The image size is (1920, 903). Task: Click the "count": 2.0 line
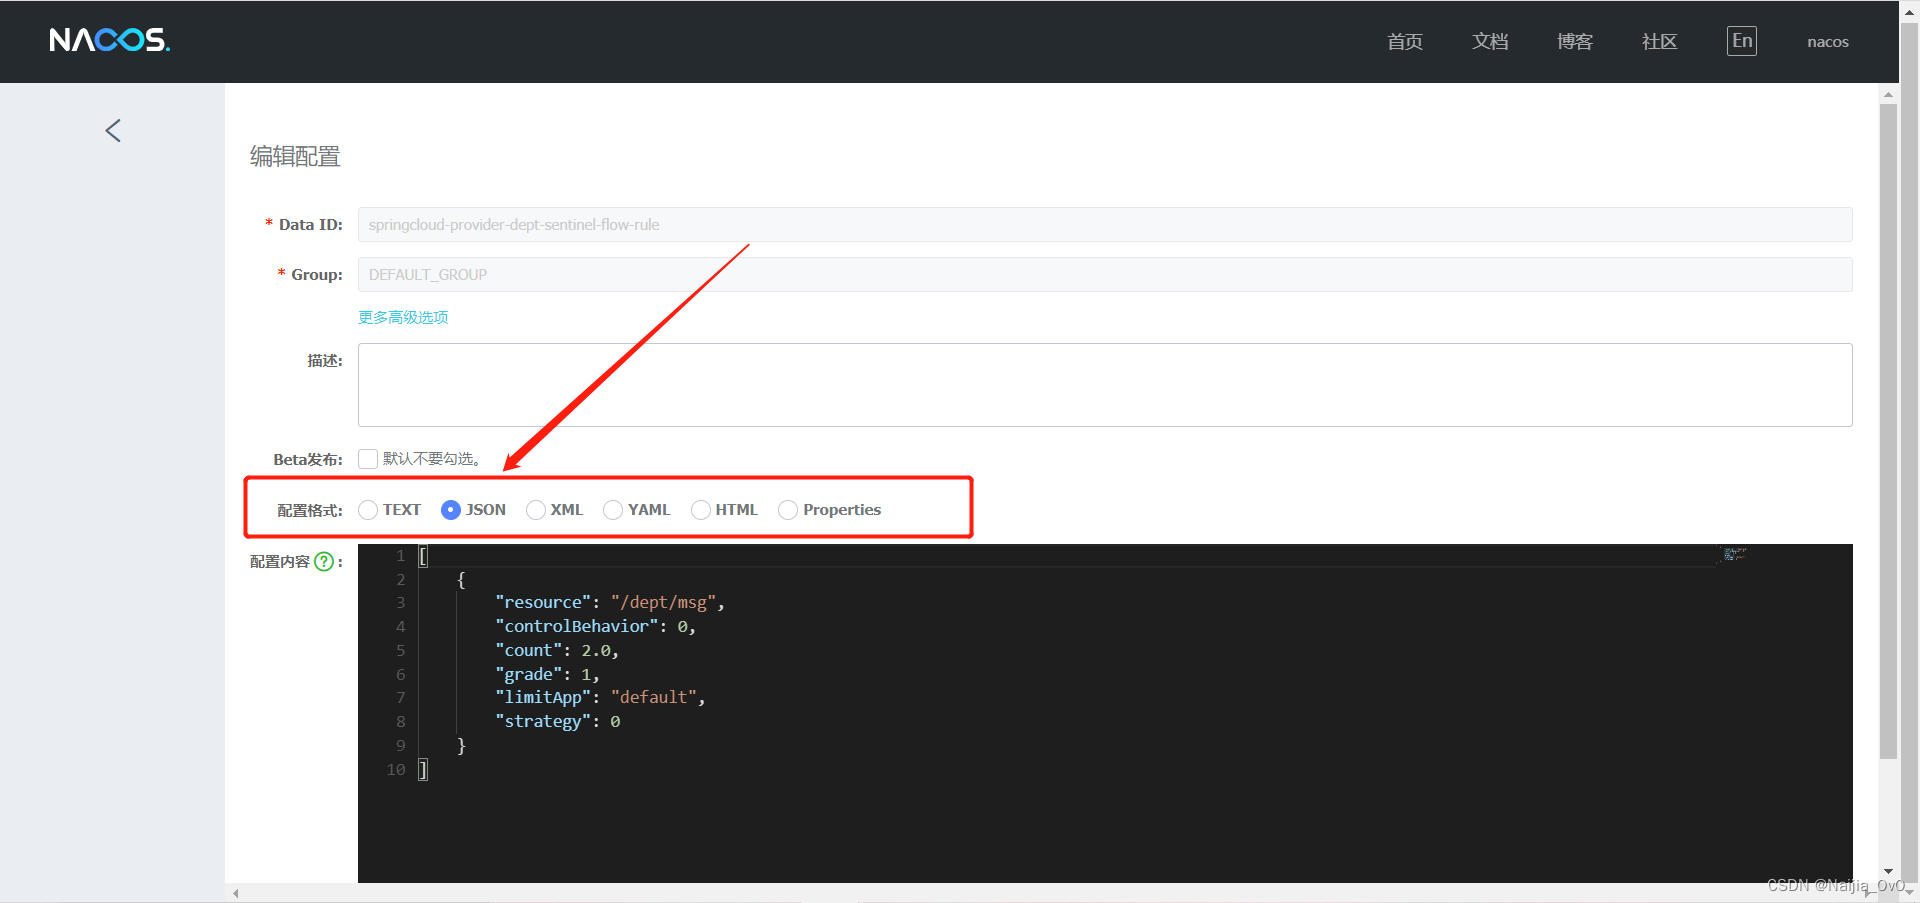pos(557,650)
